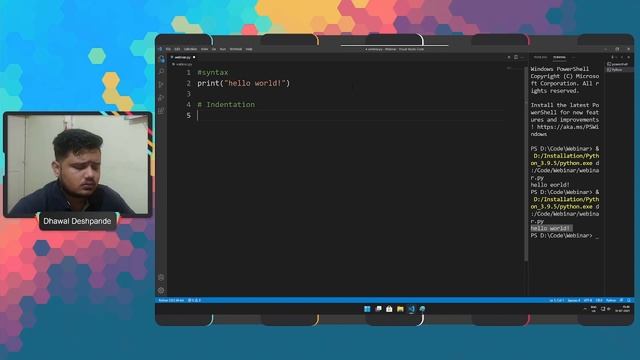The height and width of the screenshot is (360, 640).
Task: Click the # Indentation comment line
Action: (226, 105)
